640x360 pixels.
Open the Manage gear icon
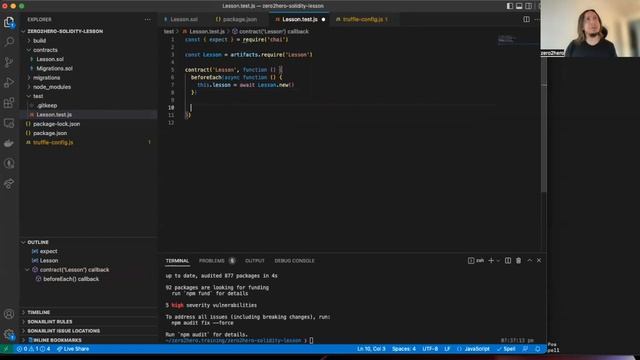pyautogui.click(x=9, y=334)
